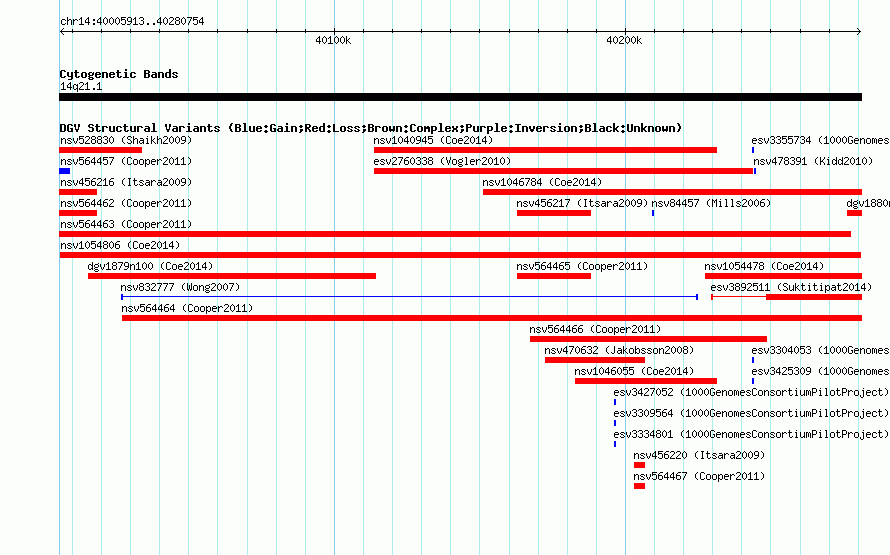Select the red bar under nsv470632
This screenshot has height=555, width=890.
pos(595,360)
